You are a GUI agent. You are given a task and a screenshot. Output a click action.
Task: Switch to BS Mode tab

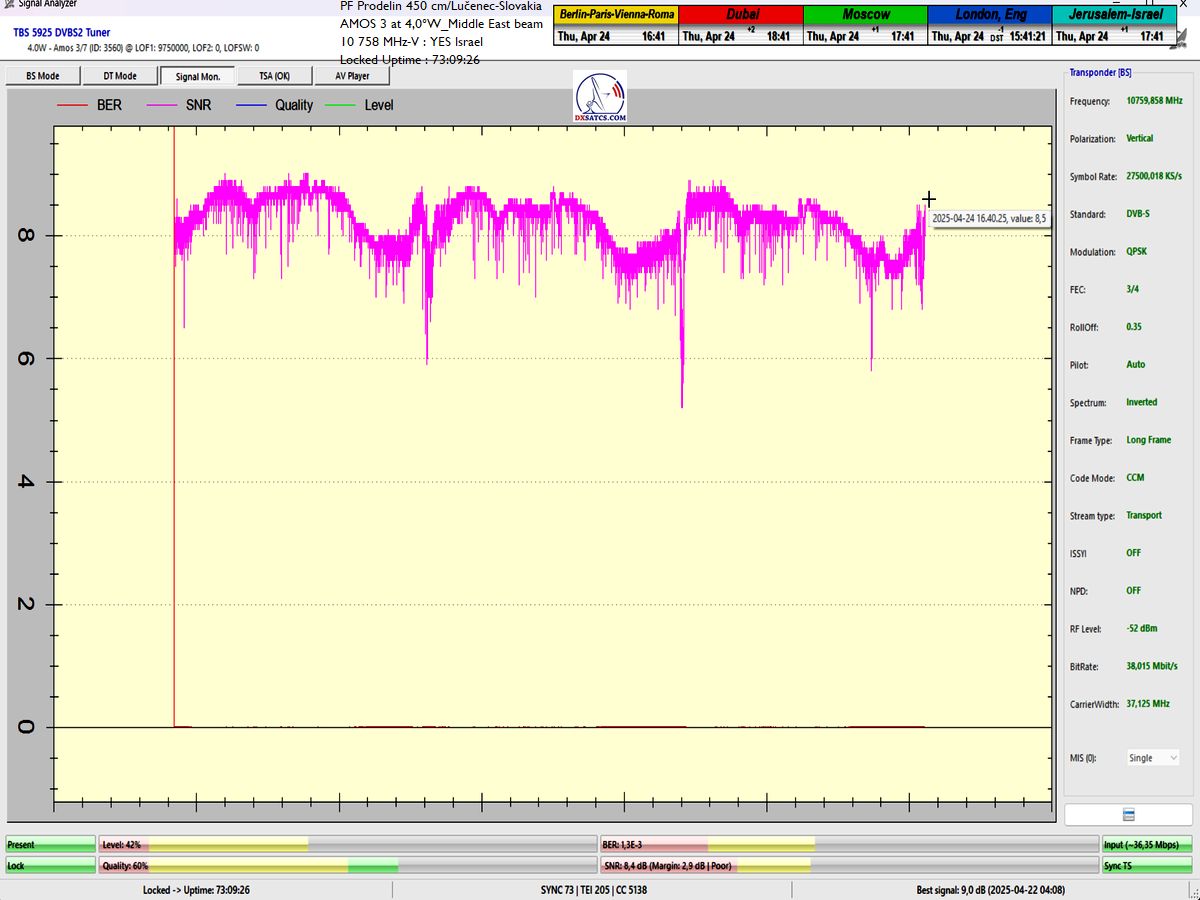(x=42, y=76)
